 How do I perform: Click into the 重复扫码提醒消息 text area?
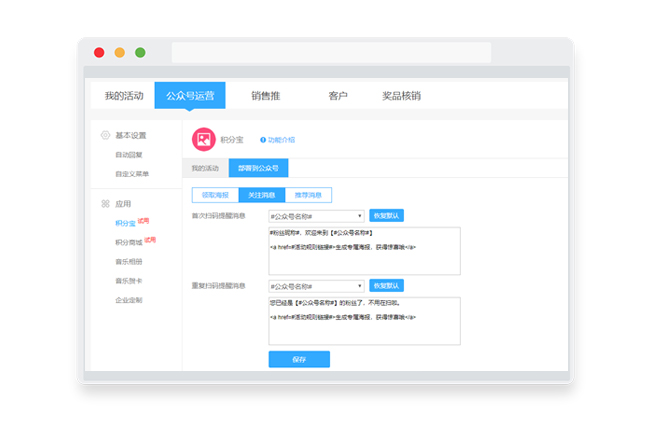click(x=365, y=321)
